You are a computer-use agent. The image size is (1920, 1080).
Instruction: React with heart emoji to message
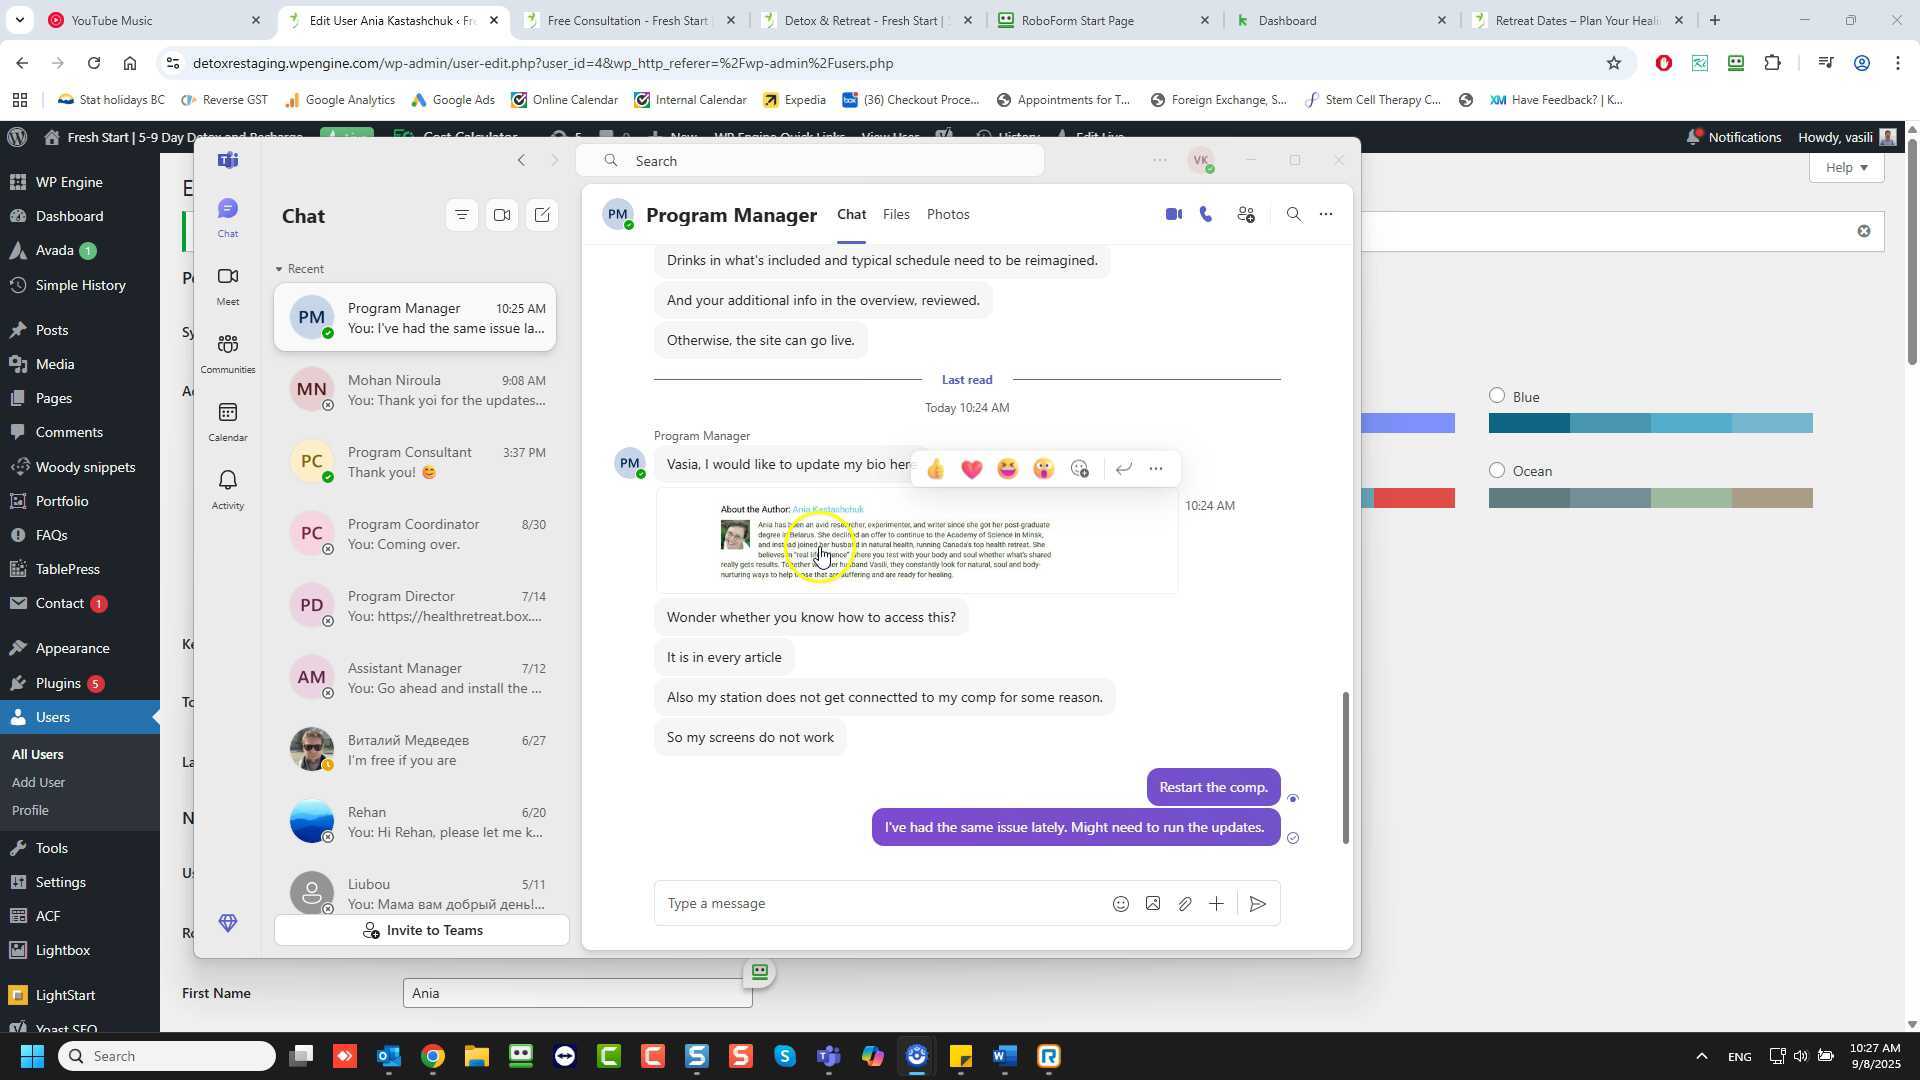coord(971,469)
